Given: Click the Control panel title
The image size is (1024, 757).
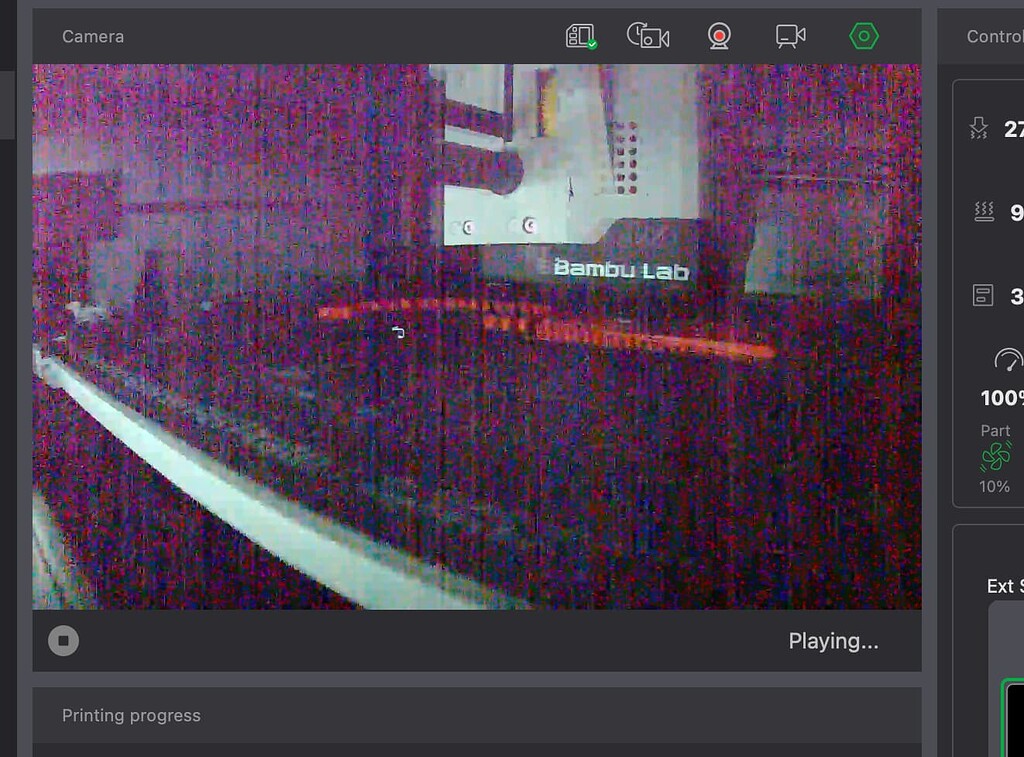Looking at the screenshot, I should pos(995,37).
